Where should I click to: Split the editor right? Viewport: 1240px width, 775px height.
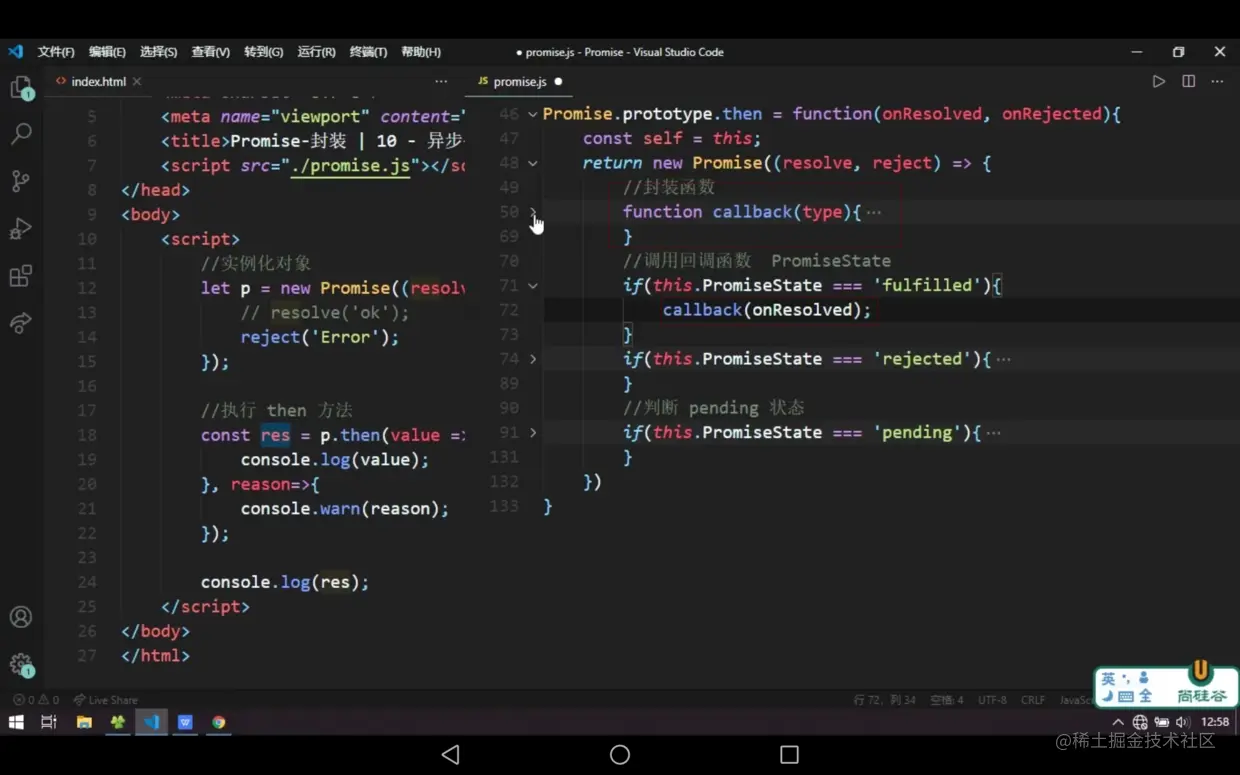point(1188,81)
